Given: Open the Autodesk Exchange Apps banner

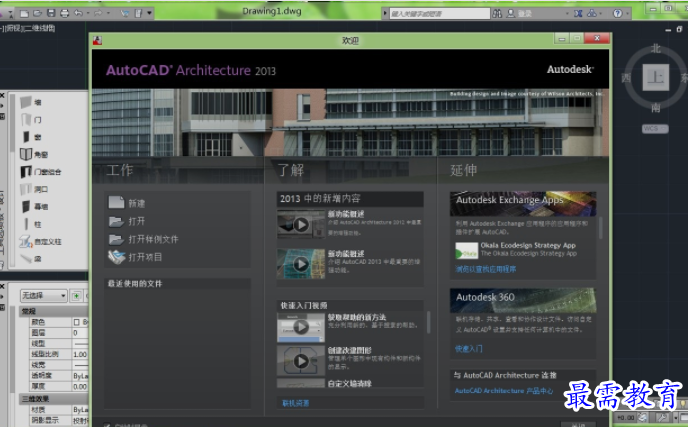Looking at the screenshot, I should (523, 203).
